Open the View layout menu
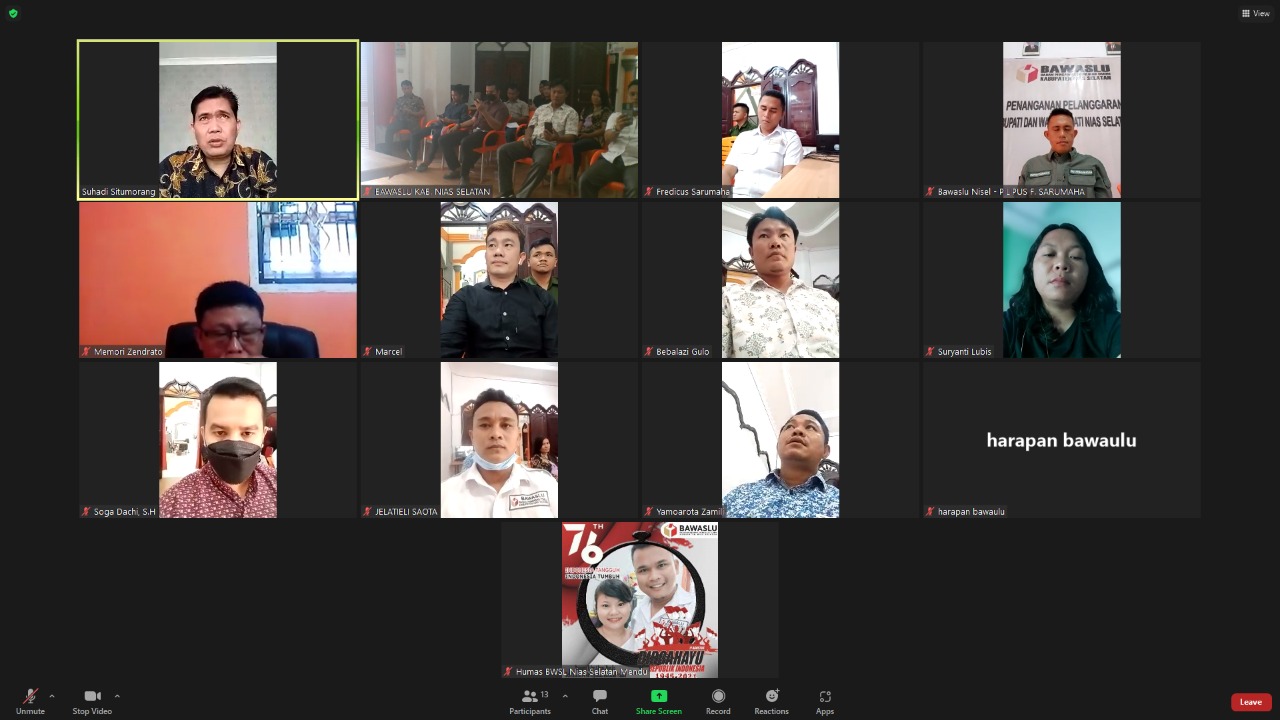 [x=1255, y=13]
